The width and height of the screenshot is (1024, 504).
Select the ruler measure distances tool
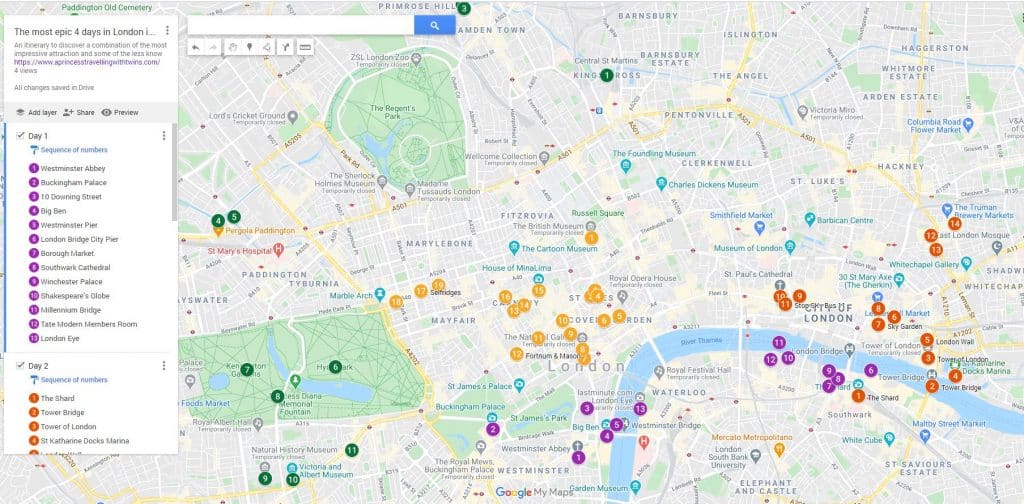click(304, 47)
